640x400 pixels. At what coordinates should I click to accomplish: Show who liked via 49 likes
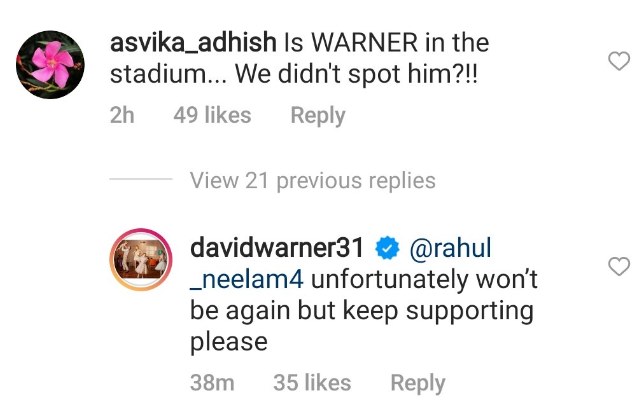pyautogui.click(x=212, y=115)
